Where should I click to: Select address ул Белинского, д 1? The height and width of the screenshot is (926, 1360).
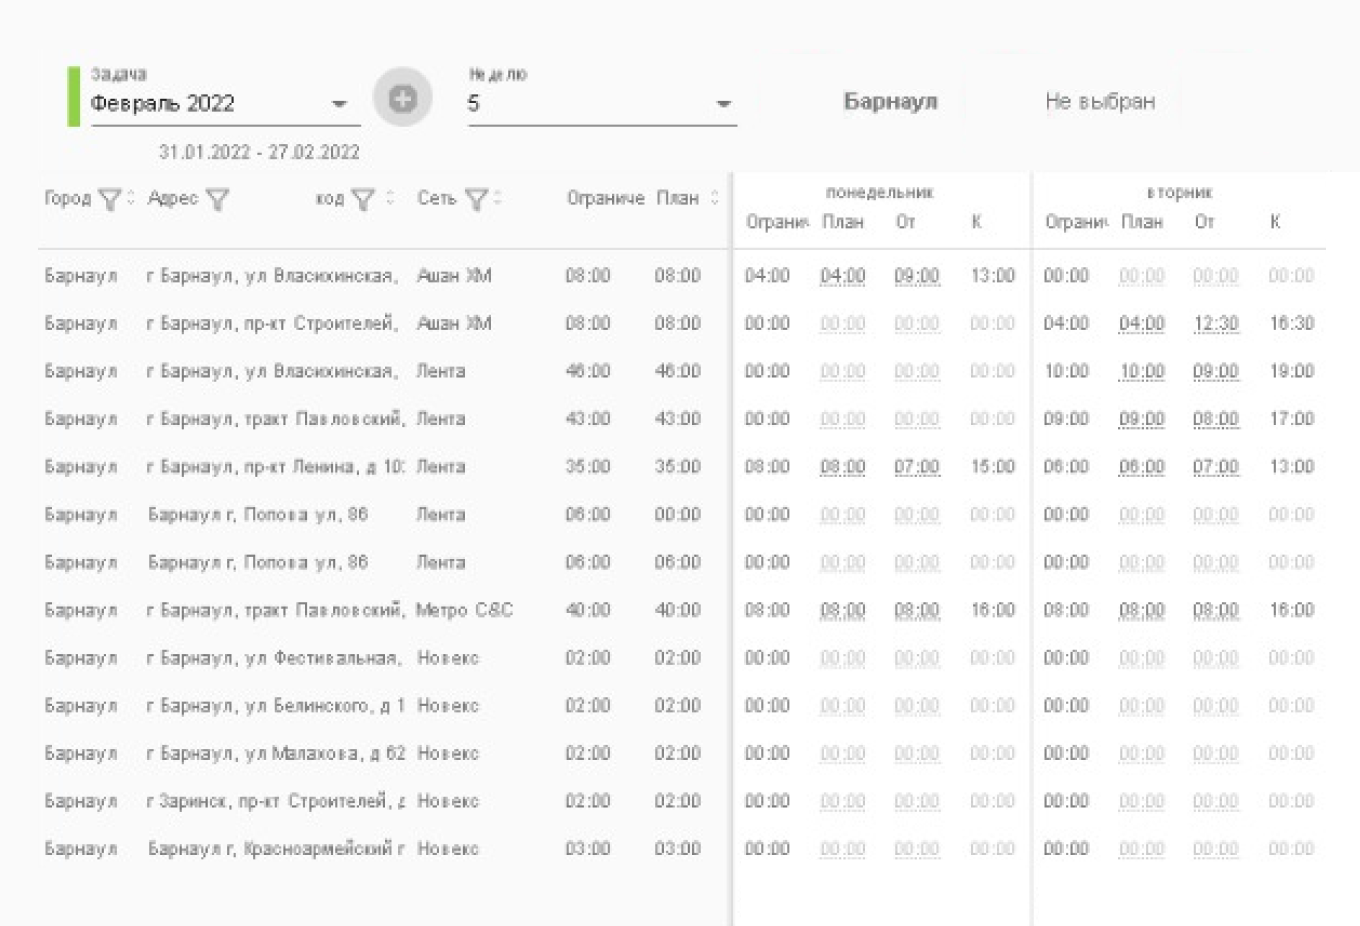275,705
